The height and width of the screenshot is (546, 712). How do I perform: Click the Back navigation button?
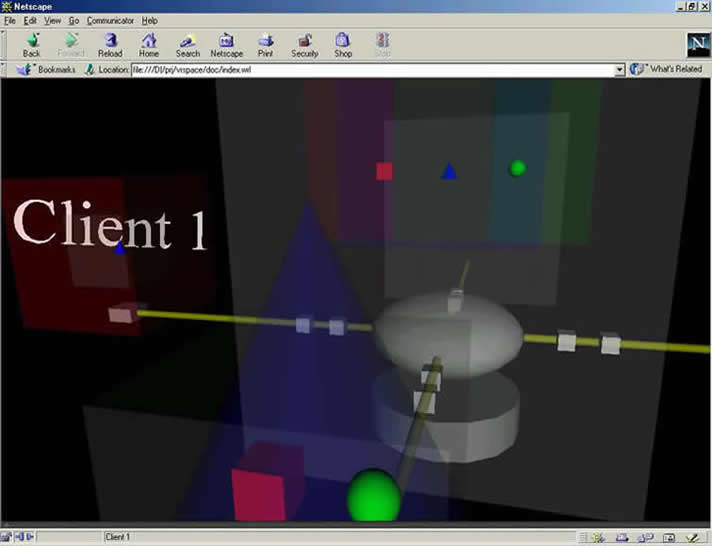[x=32, y=44]
